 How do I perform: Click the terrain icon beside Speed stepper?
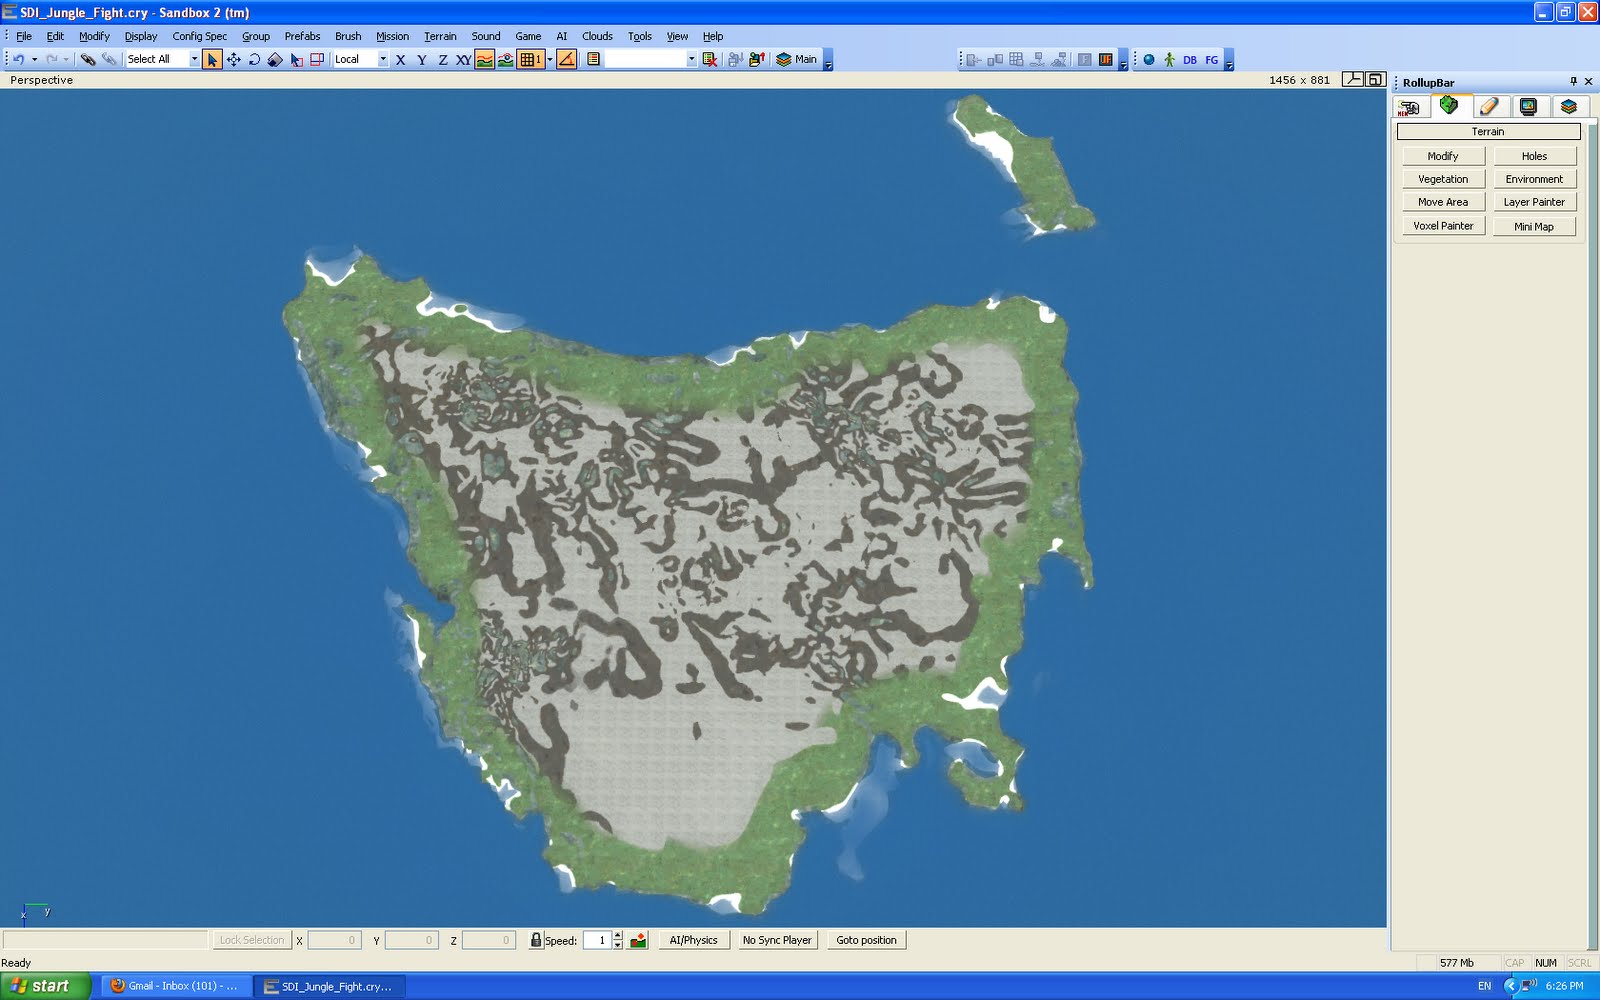pyautogui.click(x=638, y=940)
